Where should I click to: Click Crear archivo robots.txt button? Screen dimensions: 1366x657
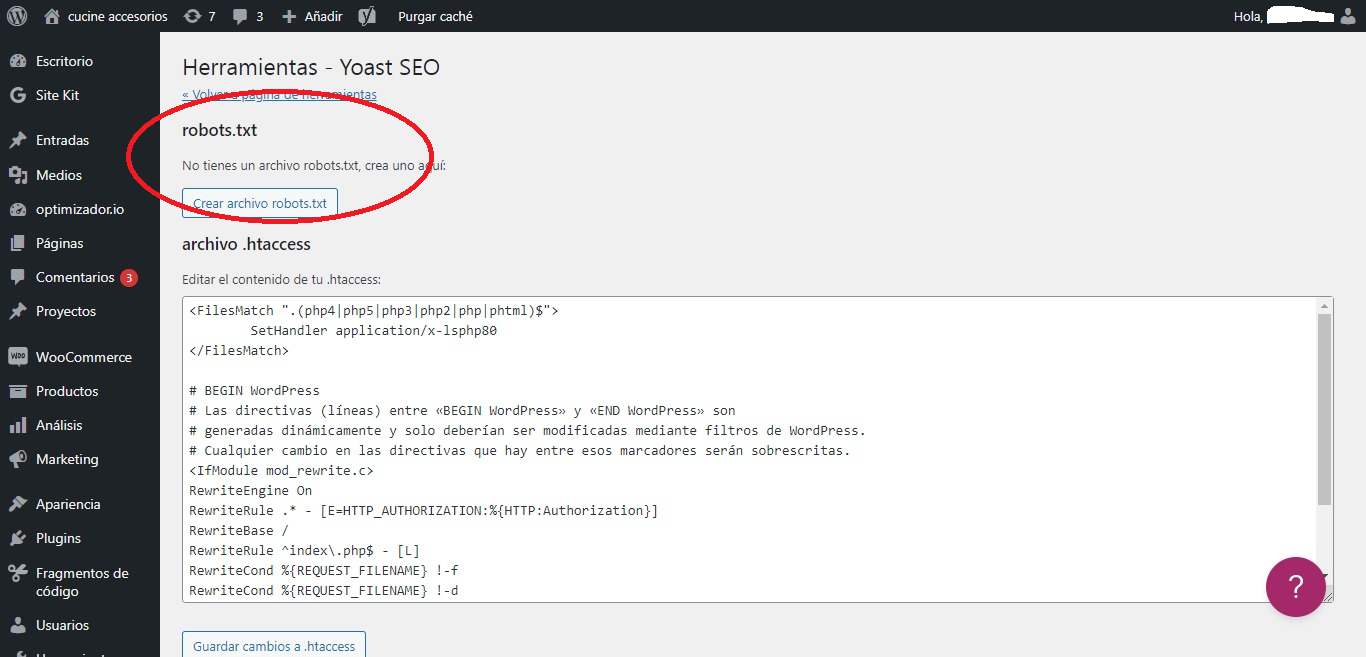[260, 203]
